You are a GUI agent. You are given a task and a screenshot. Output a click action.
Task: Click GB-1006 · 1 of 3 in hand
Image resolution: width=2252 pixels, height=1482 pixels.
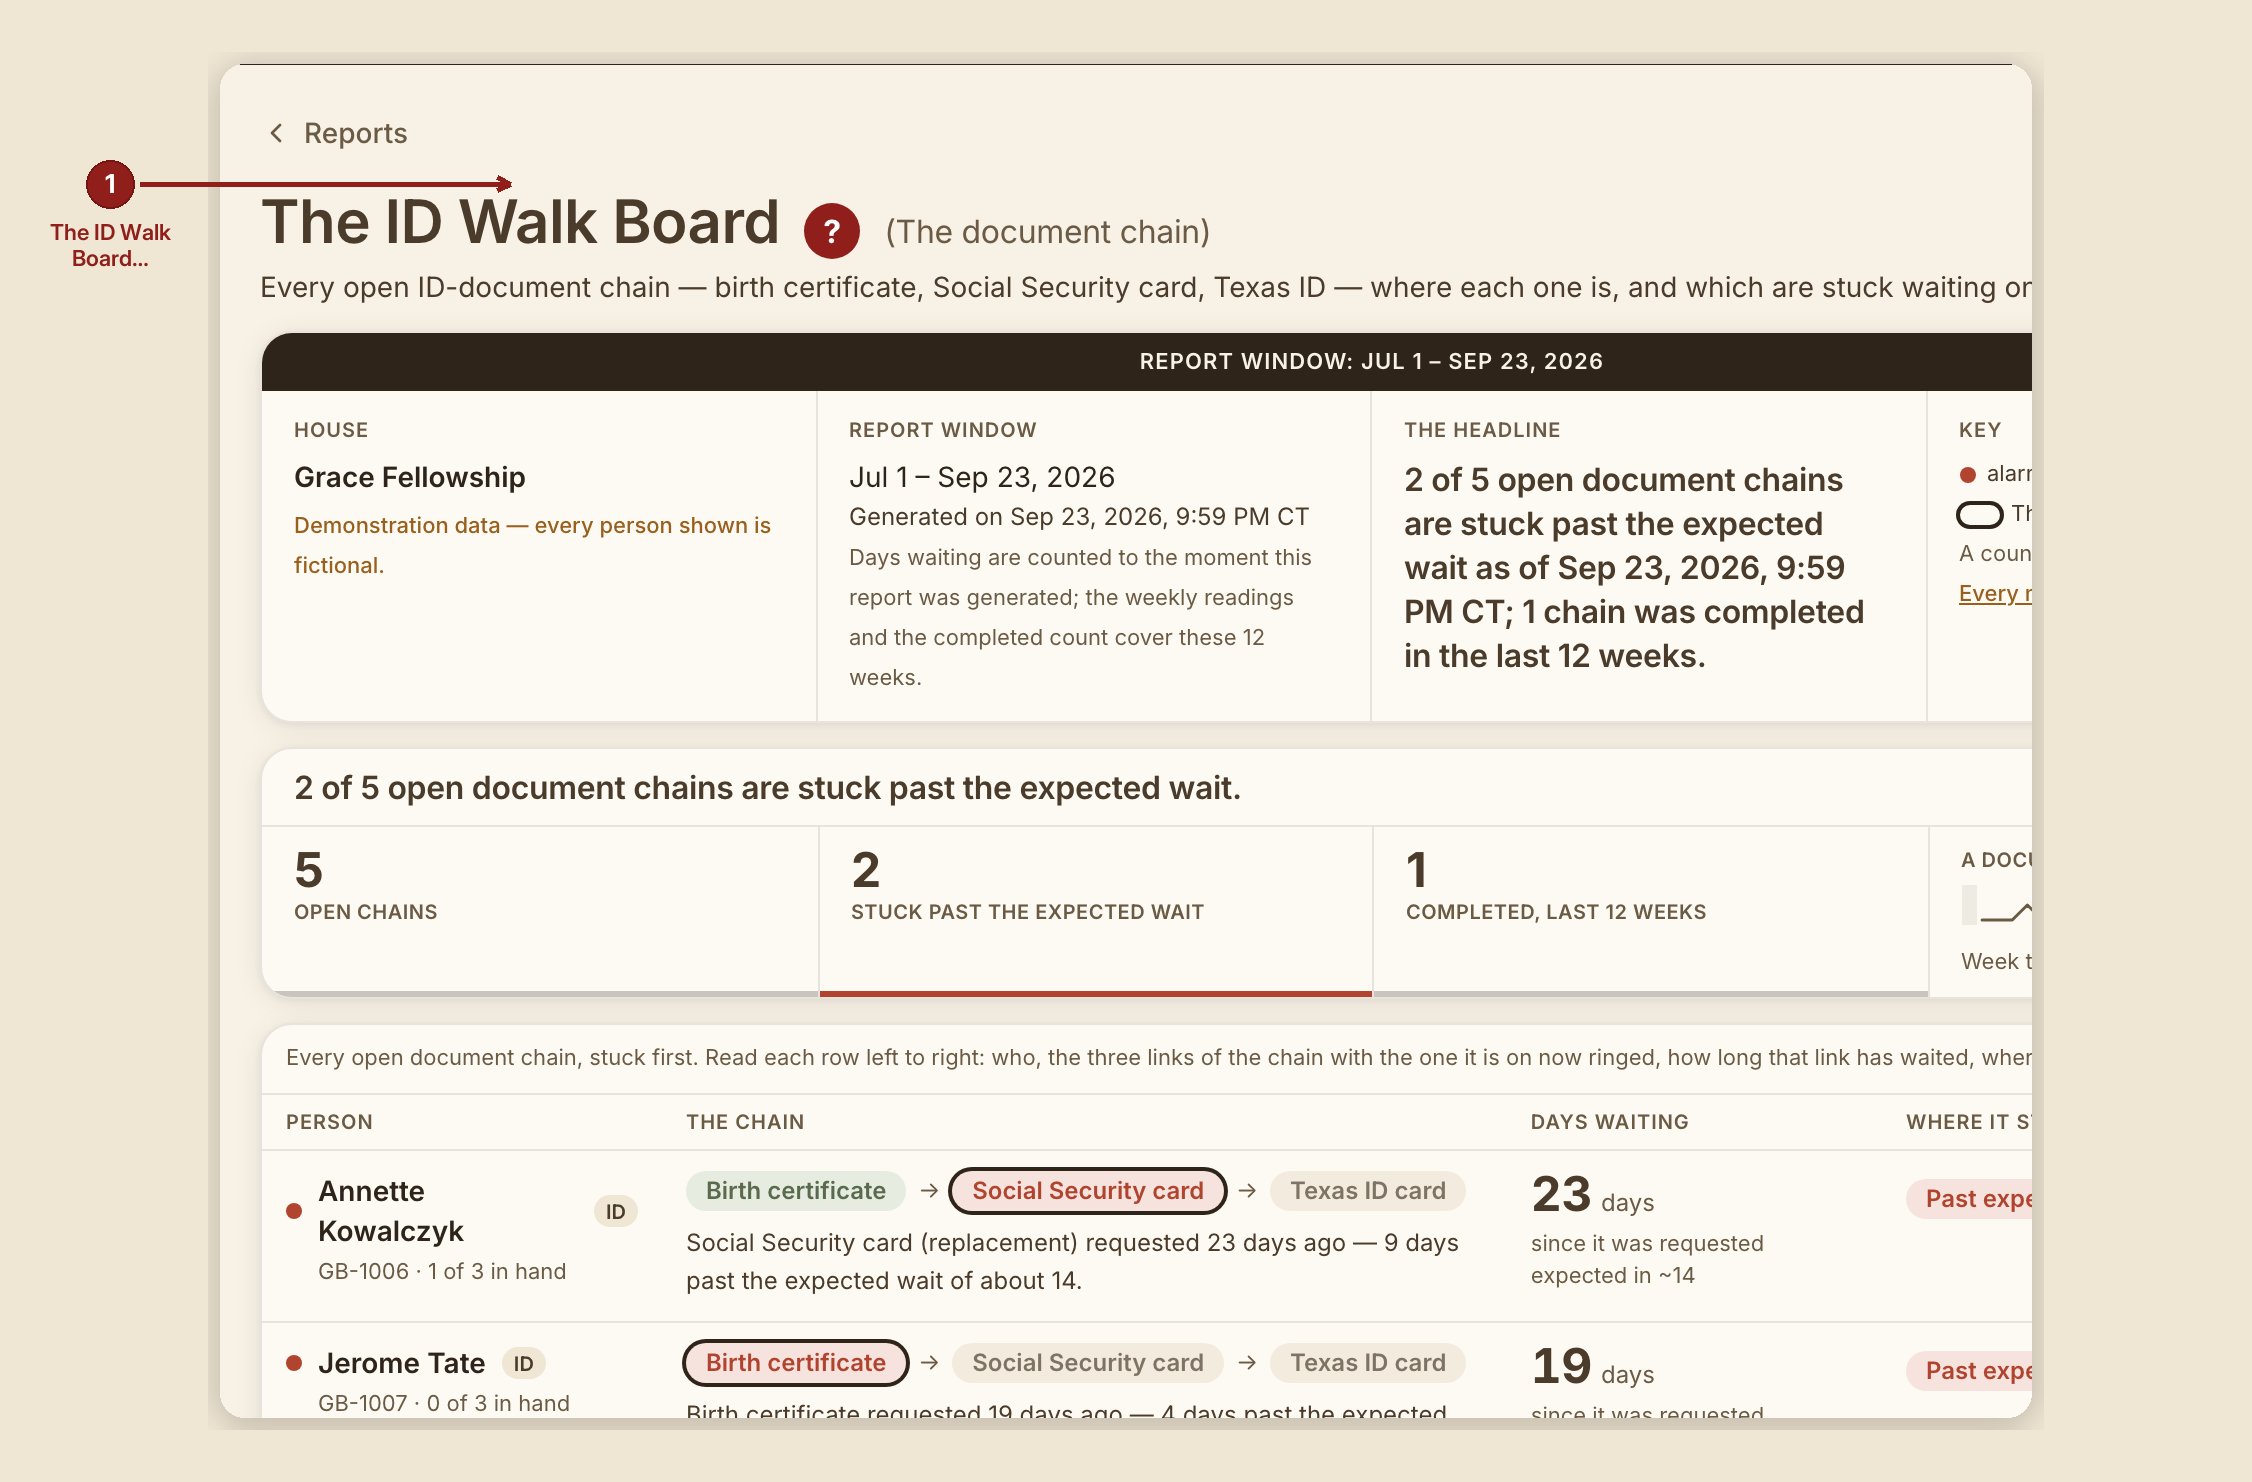coord(442,1271)
